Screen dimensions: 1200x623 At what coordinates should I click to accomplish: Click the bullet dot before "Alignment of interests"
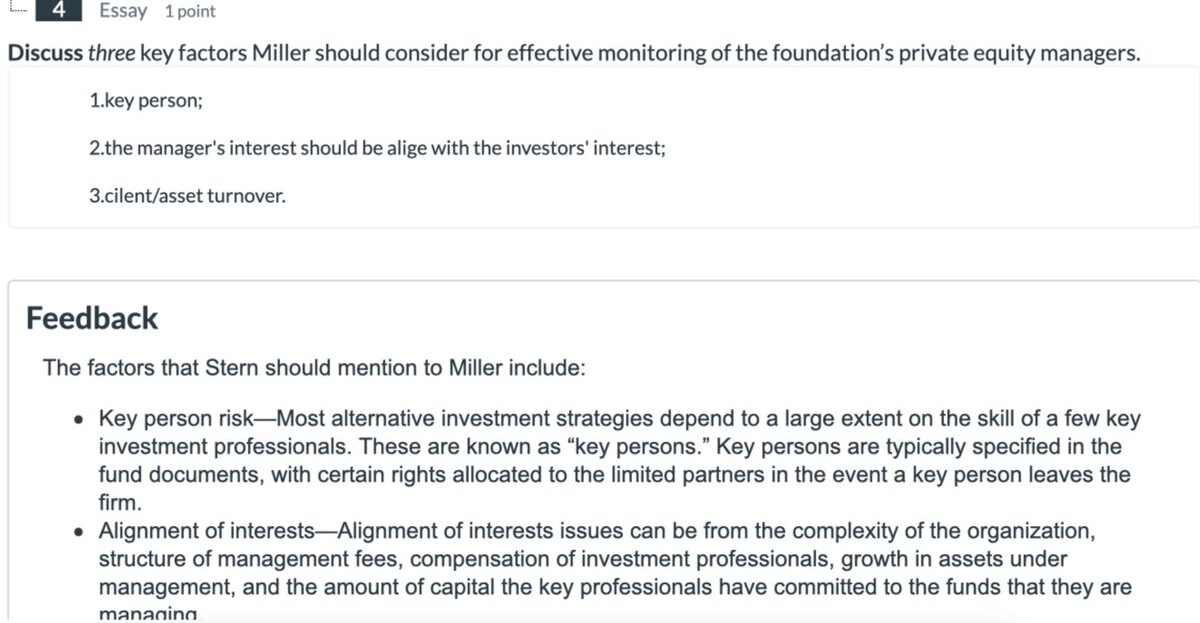[x=78, y=530]
